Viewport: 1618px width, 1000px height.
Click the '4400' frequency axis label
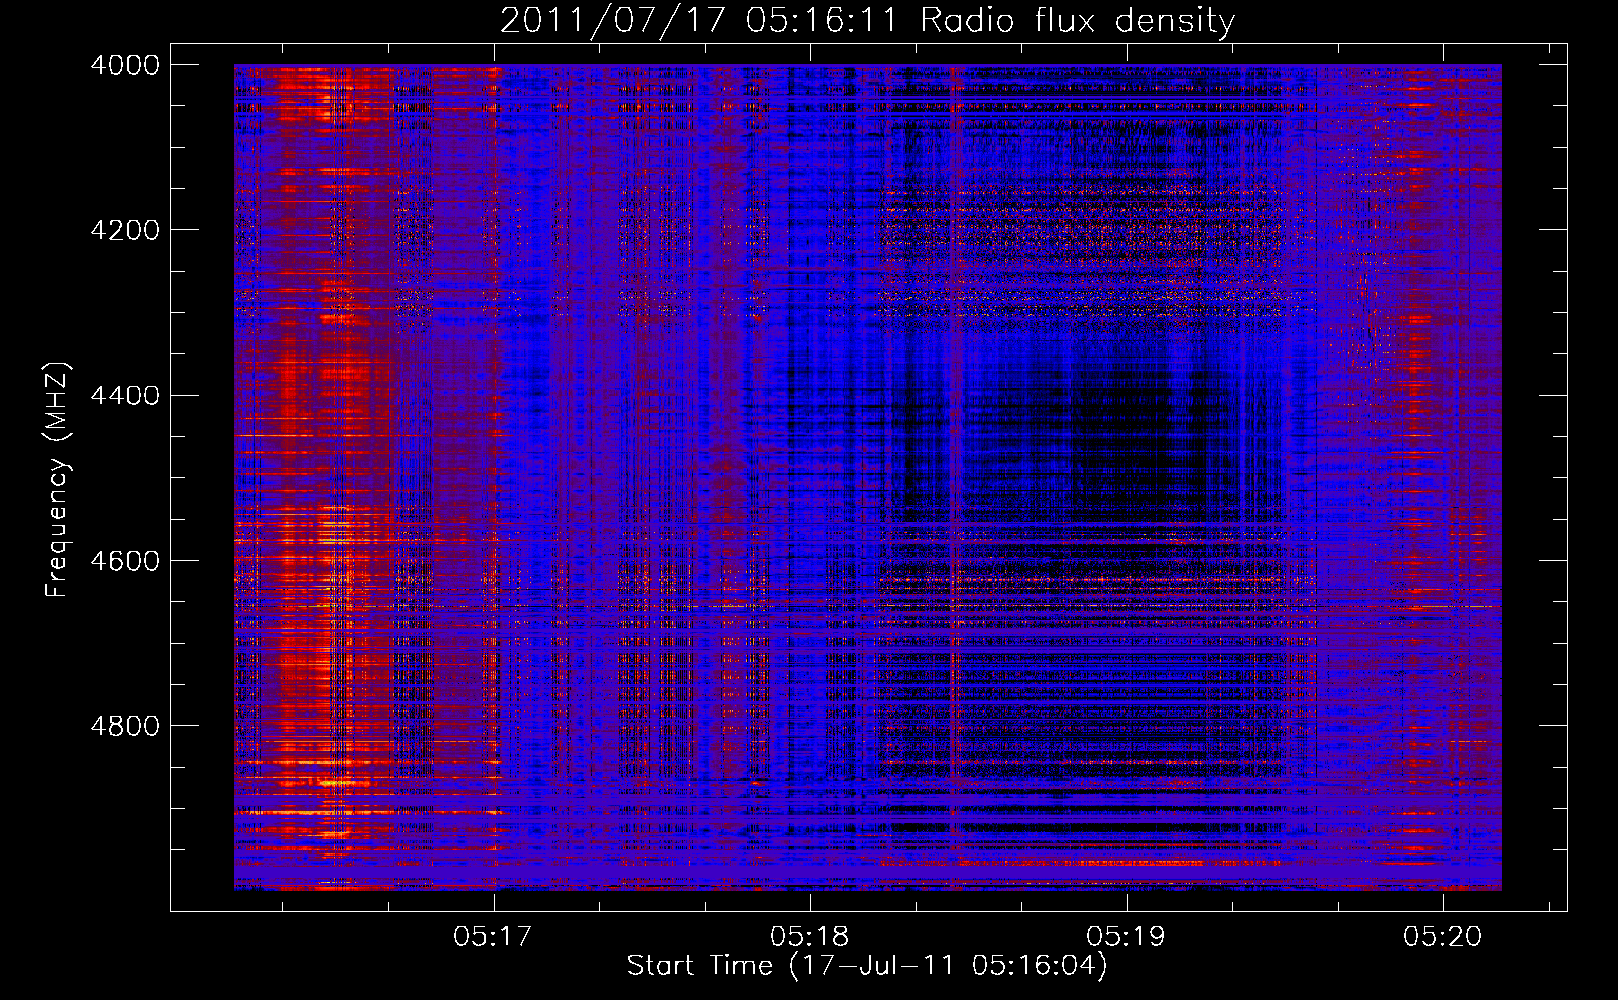point(125,396)
